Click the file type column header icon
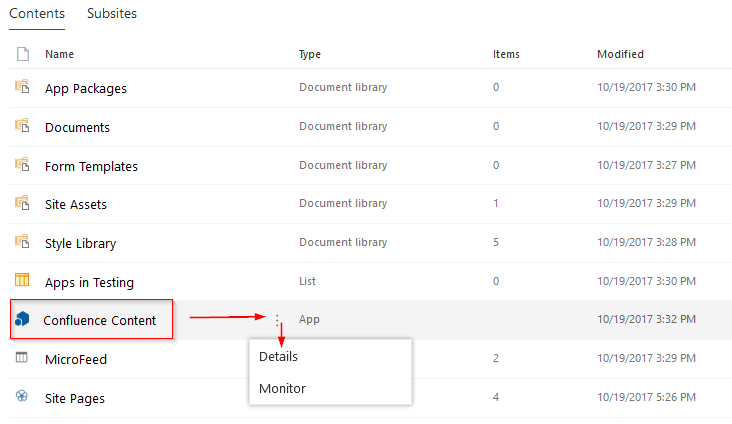732x424 pixels. (22, 54)
